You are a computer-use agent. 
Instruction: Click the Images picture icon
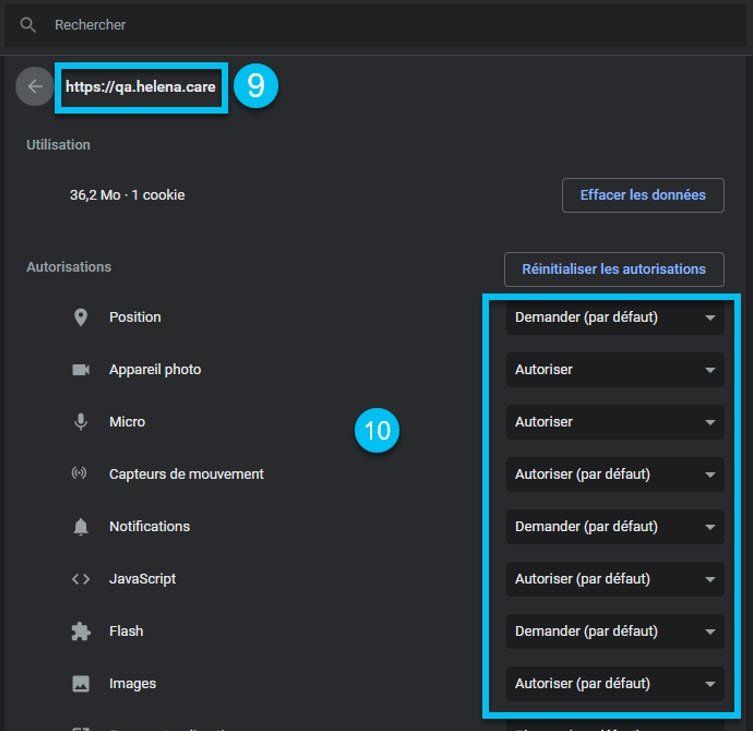(81, 683)
